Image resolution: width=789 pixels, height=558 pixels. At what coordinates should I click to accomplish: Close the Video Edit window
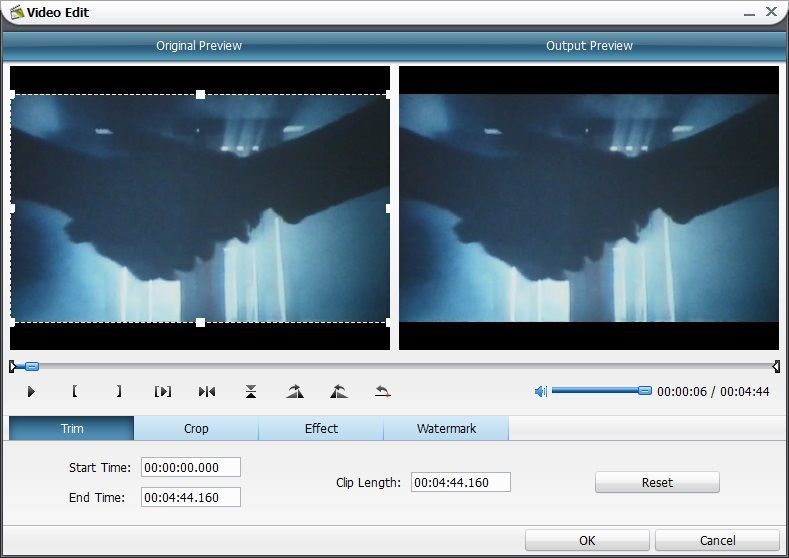point(771,12)
